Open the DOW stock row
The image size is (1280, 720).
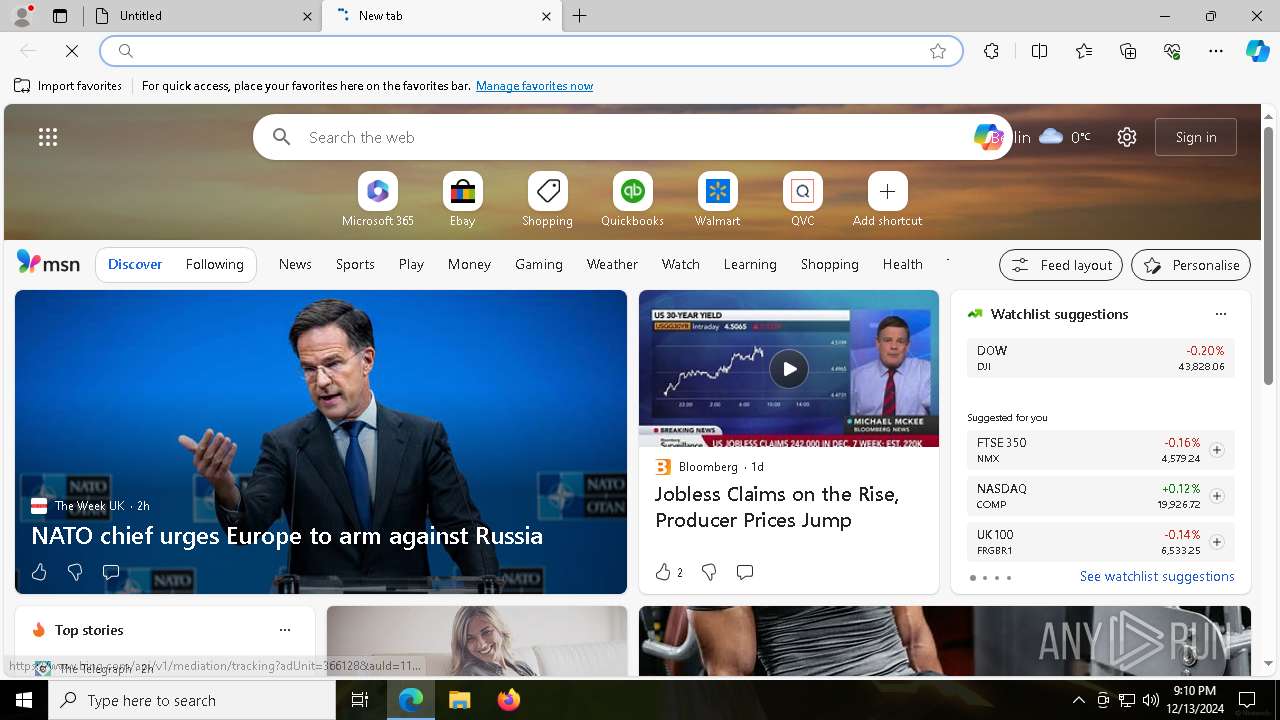[1100, 358]
